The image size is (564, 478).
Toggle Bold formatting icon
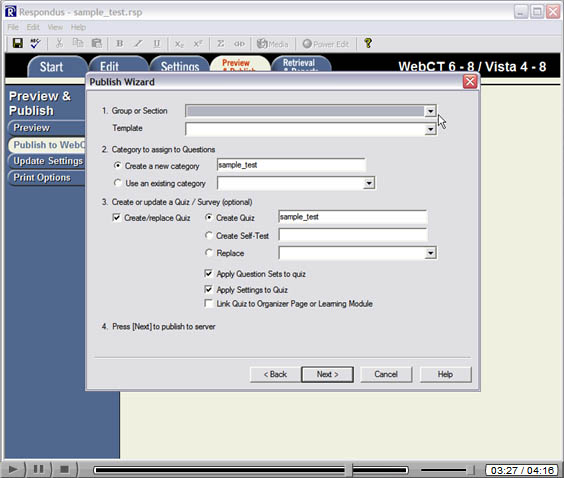[x=120, y=44]
